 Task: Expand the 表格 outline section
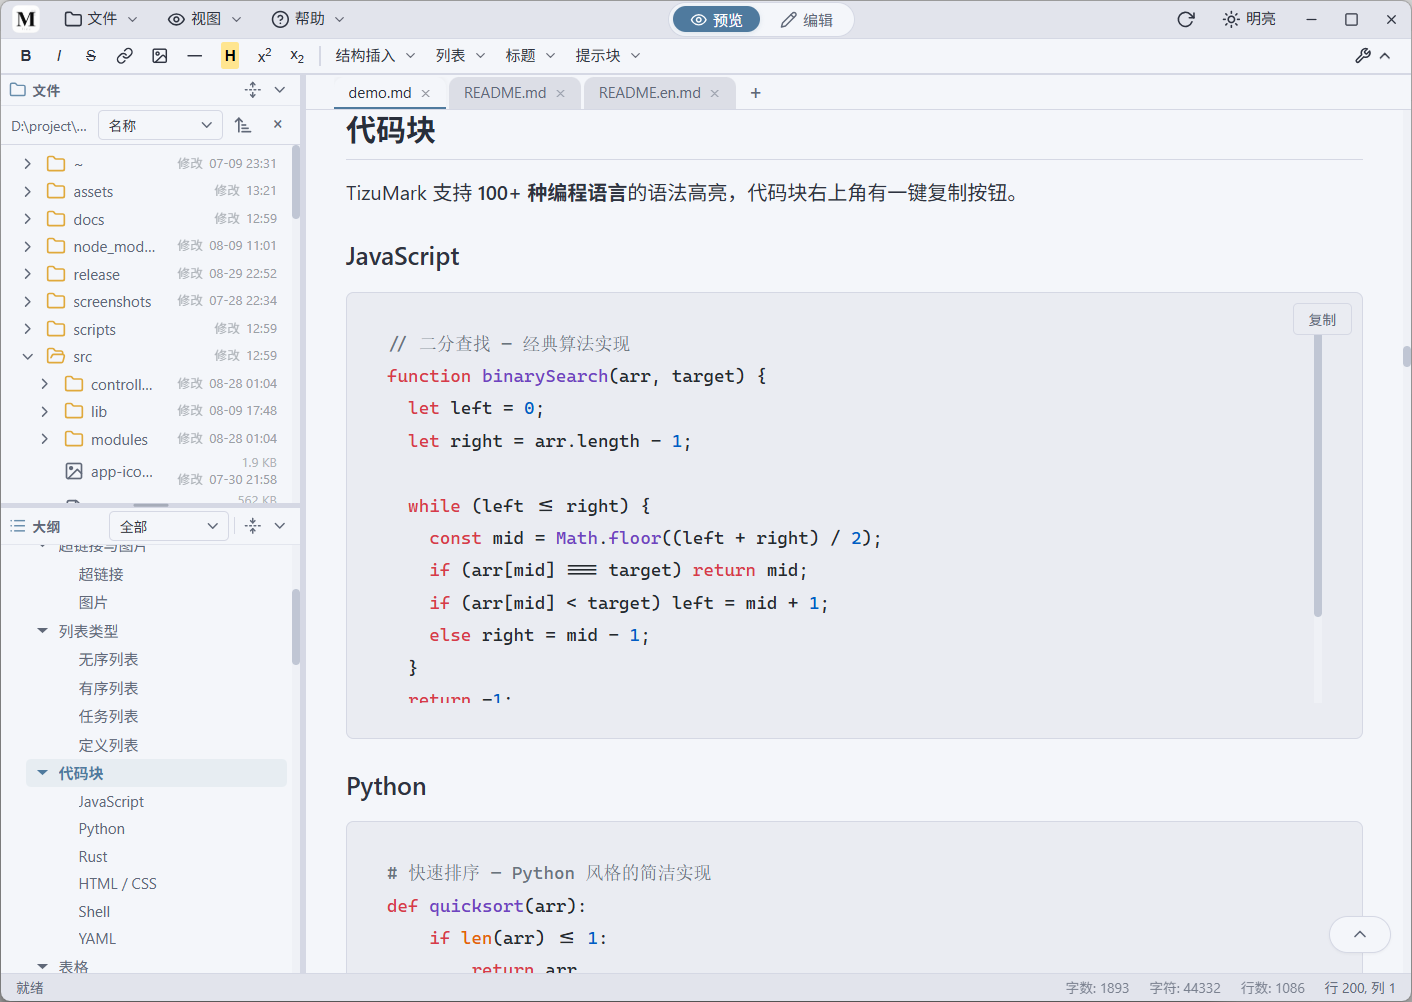click(42, 966)
